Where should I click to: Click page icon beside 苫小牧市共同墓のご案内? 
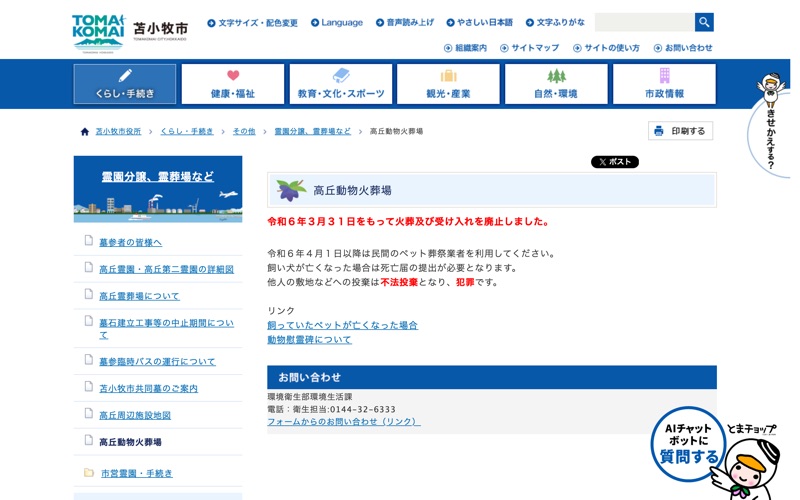pyautogui.click(x=89, y=386)
